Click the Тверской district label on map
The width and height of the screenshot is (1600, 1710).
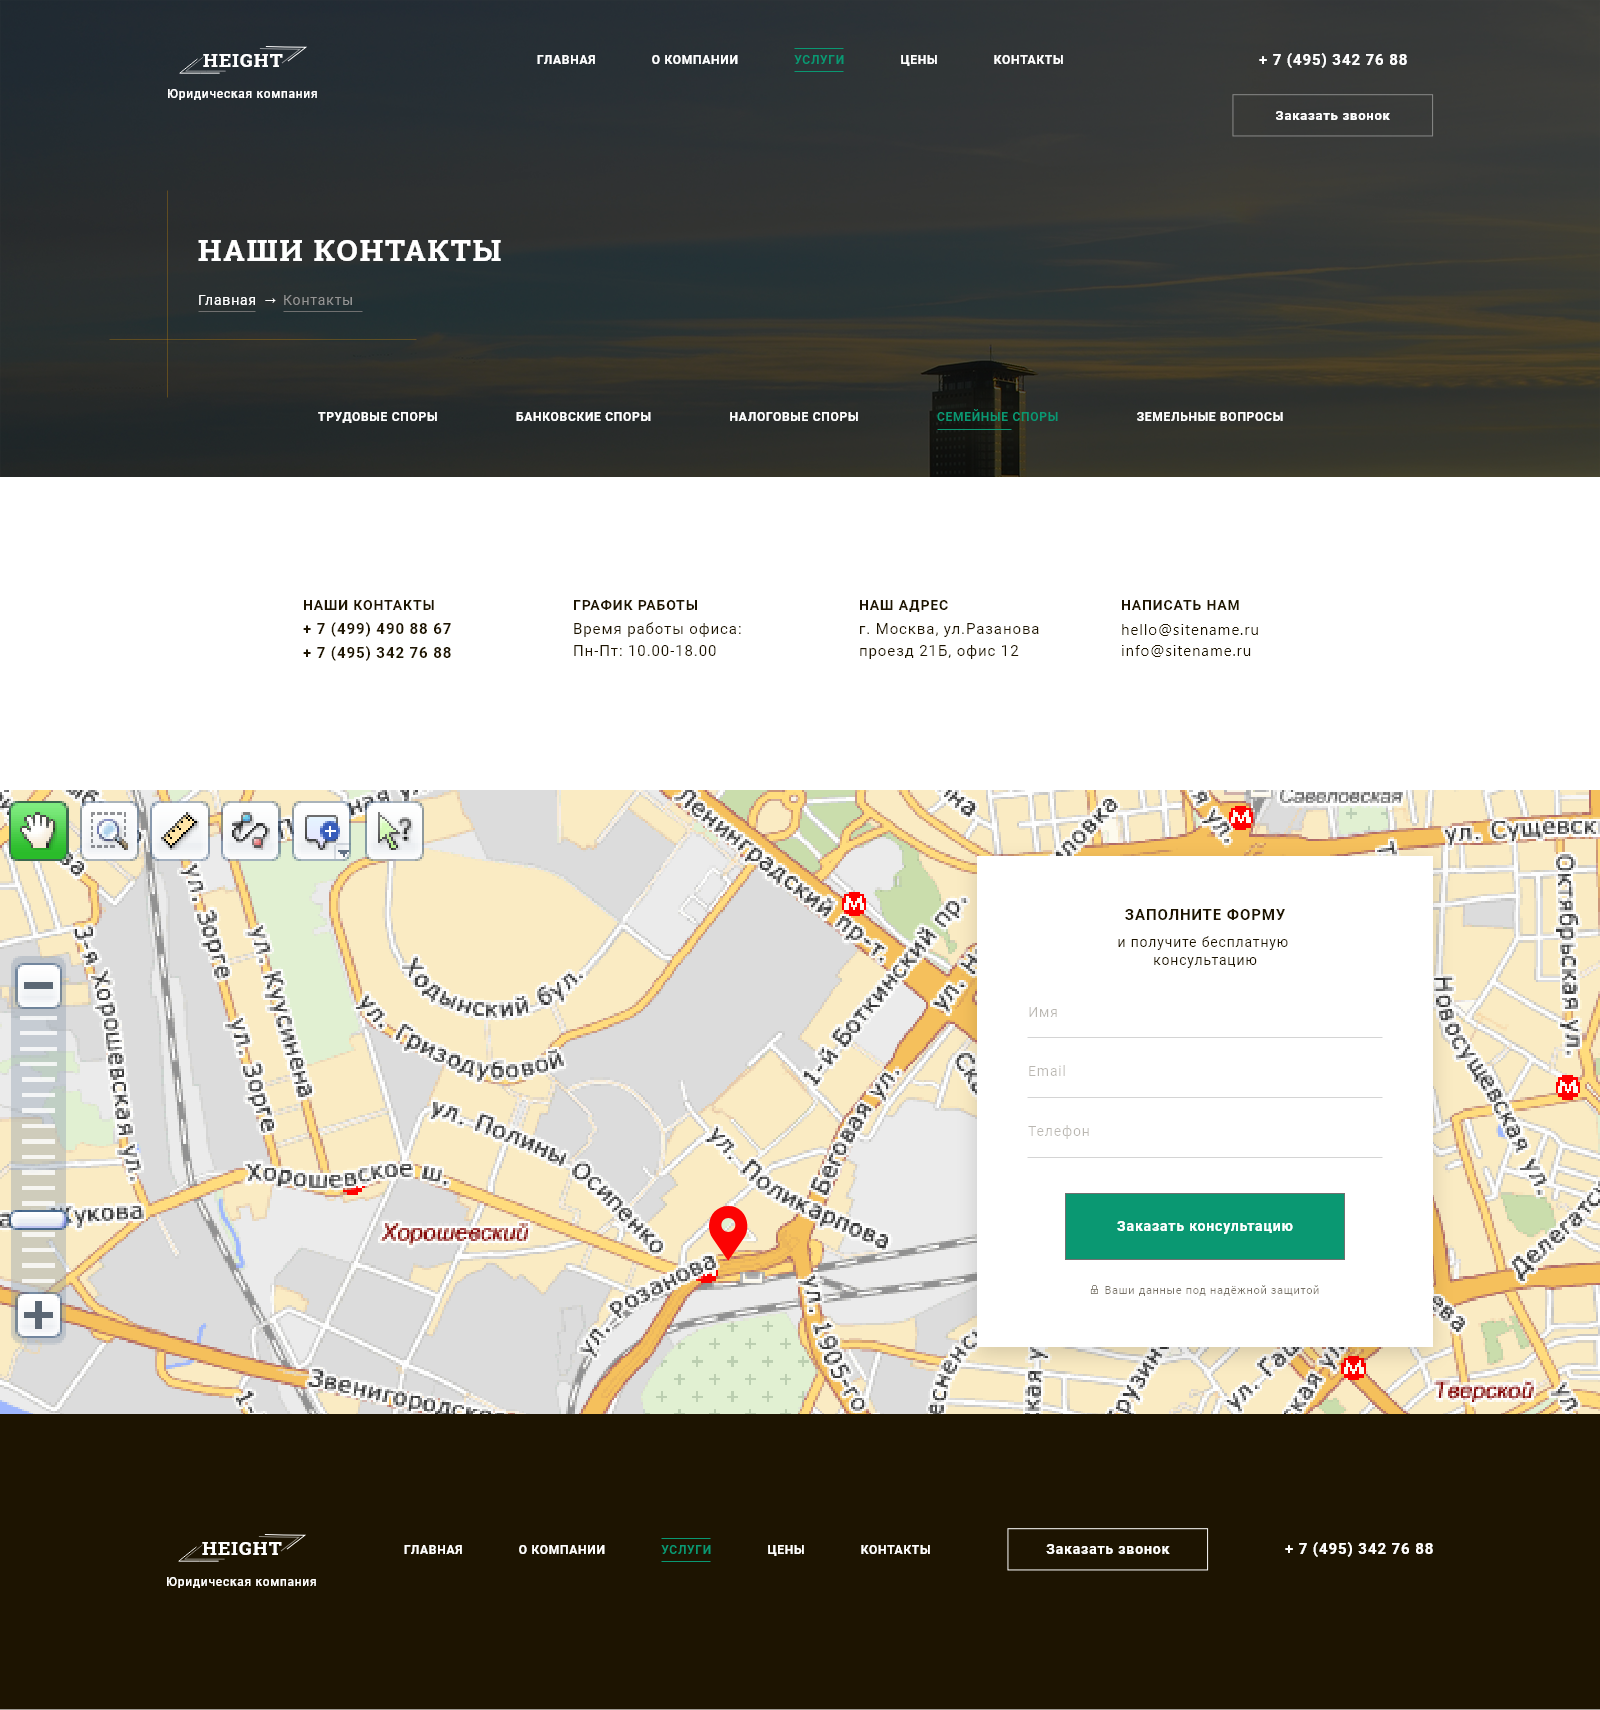pos(1484,1391)
